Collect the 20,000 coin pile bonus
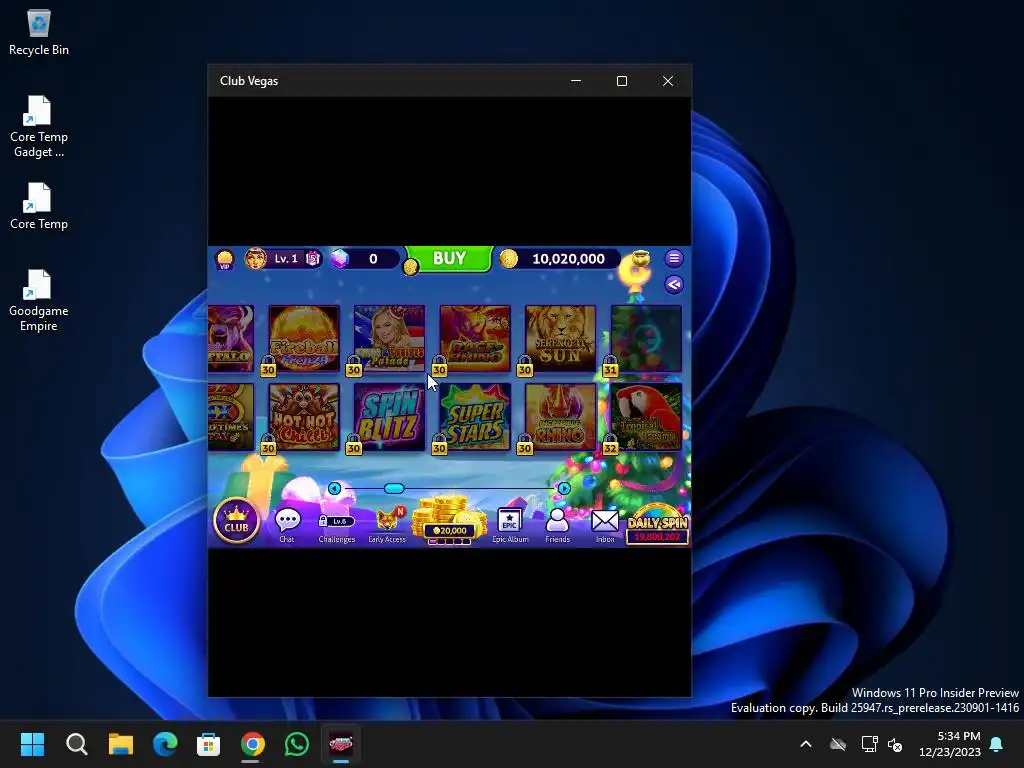This screenshot has height=768, width=1024. click(450, 520)
